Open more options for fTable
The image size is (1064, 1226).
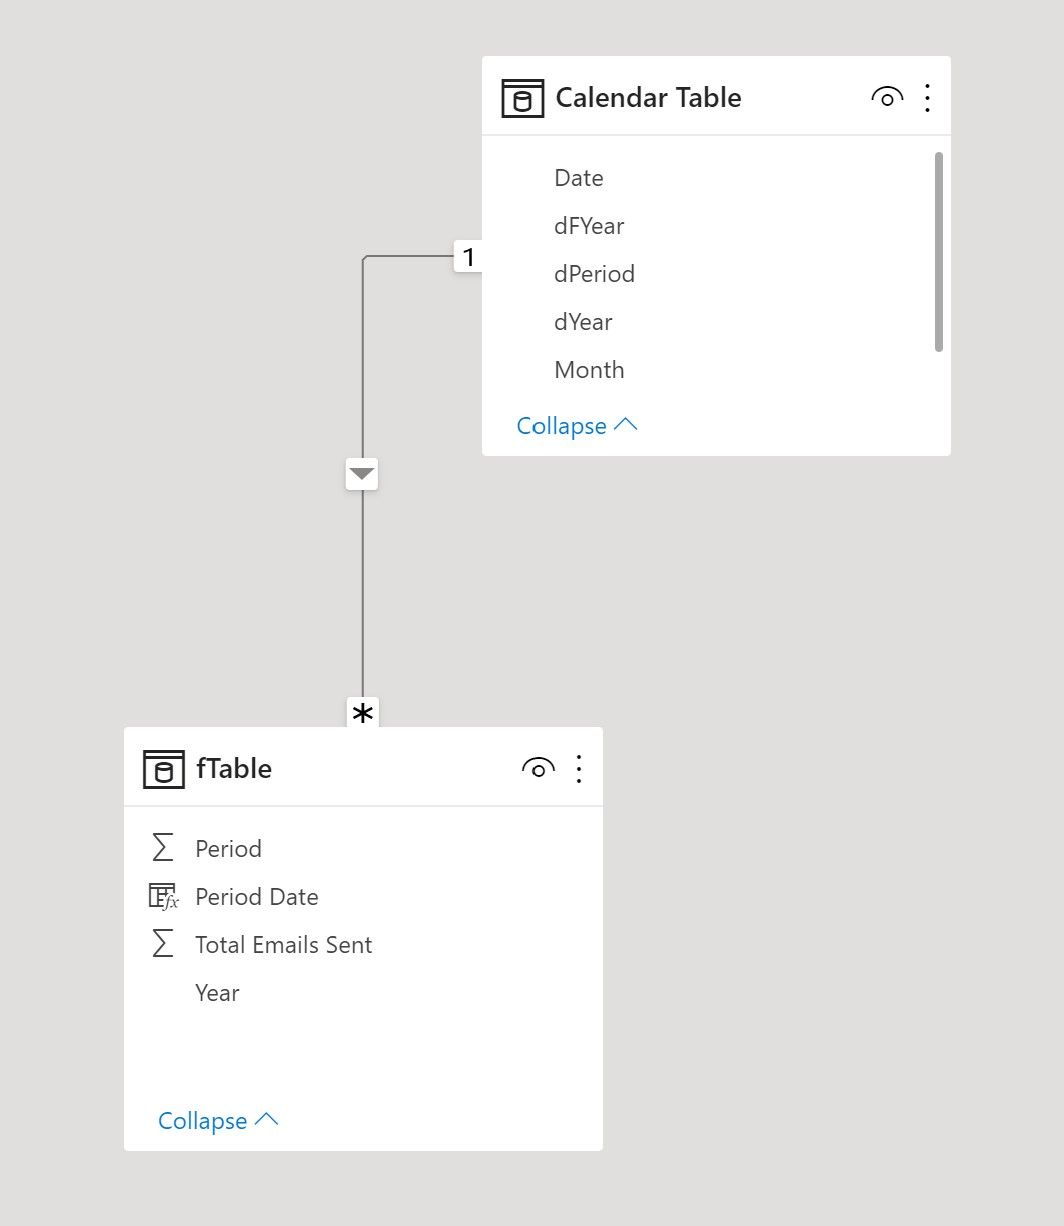pos(579,769)
